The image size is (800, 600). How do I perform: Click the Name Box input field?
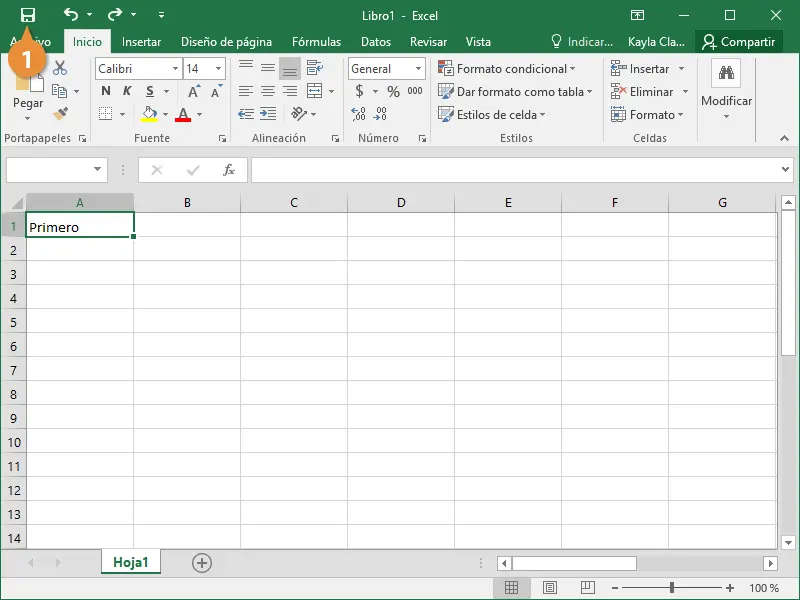coord(48,170)
